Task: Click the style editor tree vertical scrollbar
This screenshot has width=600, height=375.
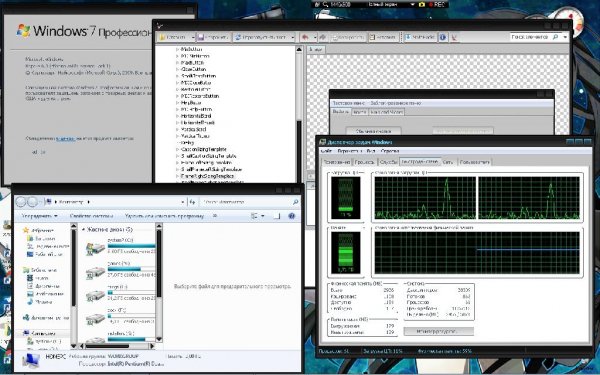Action: click(x=299, y=114)
